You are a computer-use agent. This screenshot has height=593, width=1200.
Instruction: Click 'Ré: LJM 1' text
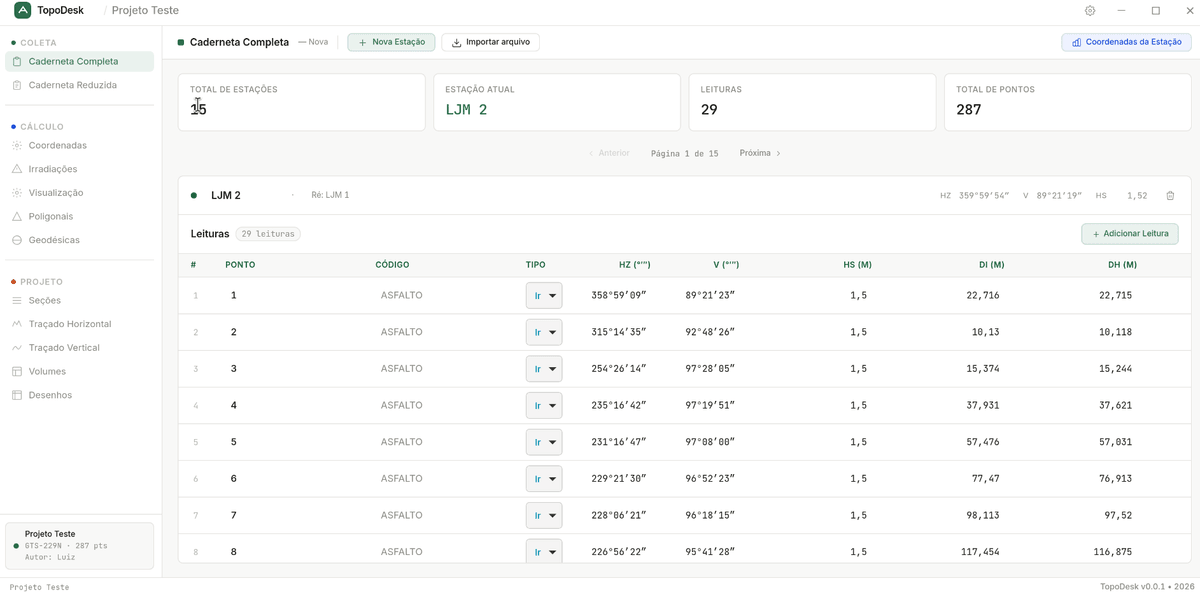pos(330,196)
